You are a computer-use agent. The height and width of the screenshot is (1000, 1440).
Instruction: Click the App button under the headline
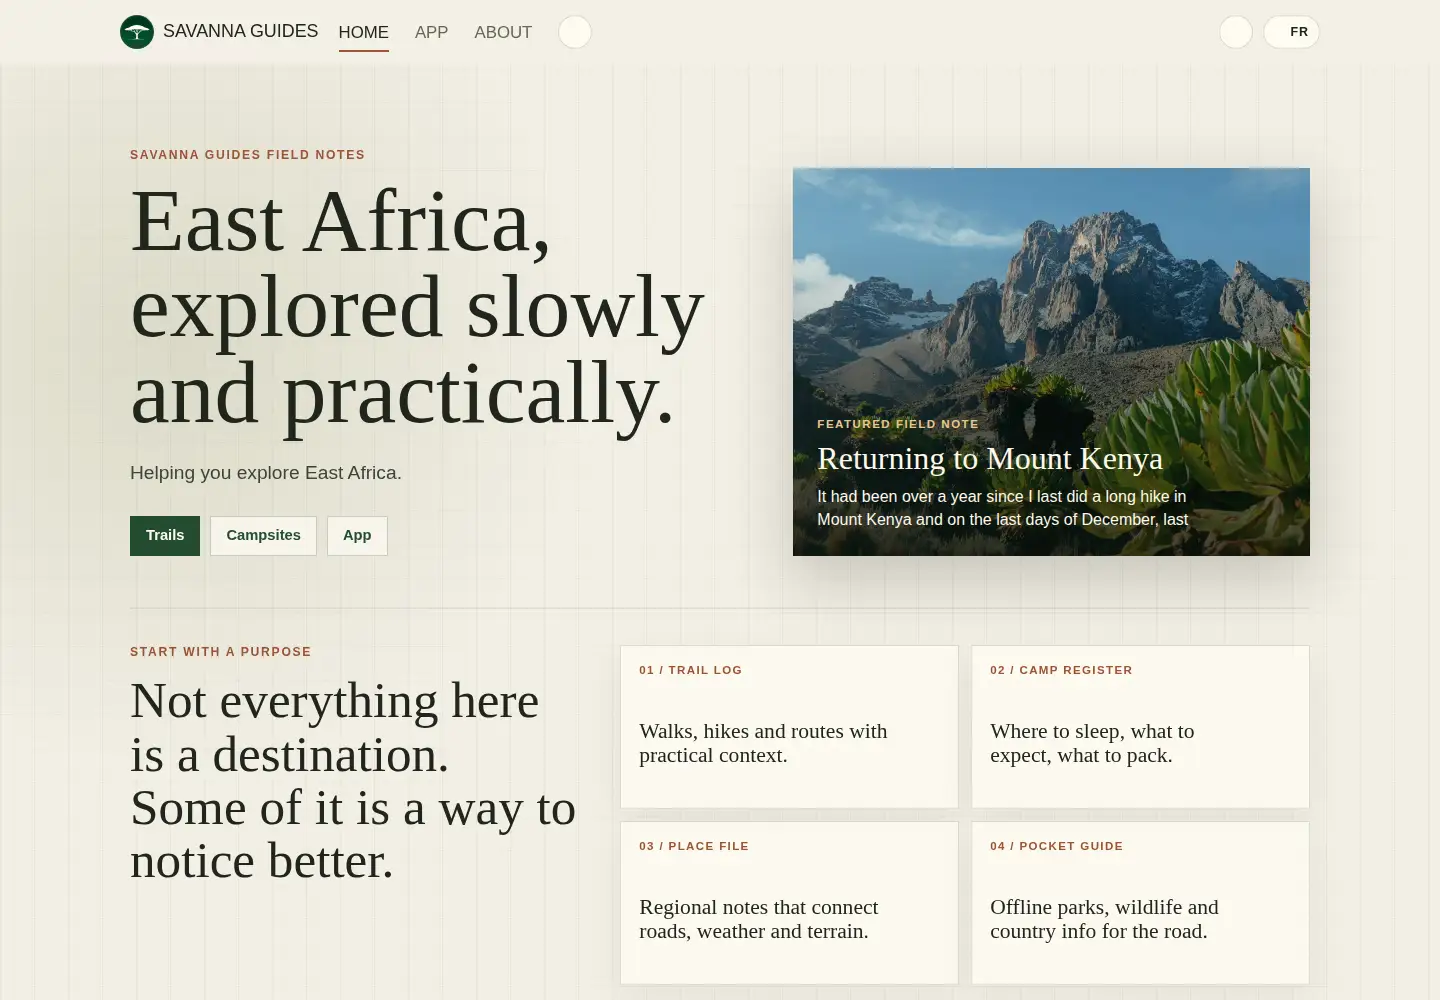[357, 536]
